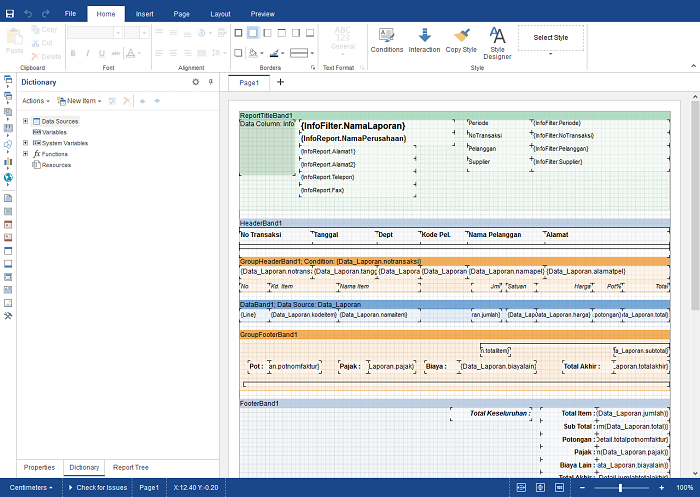
Task: Click the Save icon in title bar
Action: click(x=9, y=14)
